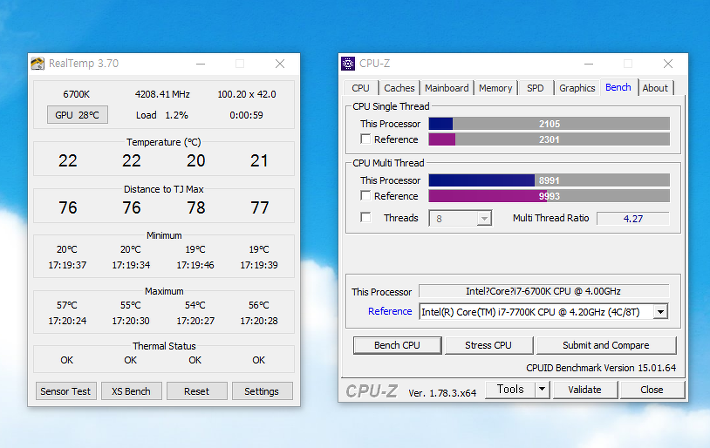Viewport: 710px width, 448px height.
Task: Click the Single Thread This Processor bar 2105
Action: [x=549, y=124]
